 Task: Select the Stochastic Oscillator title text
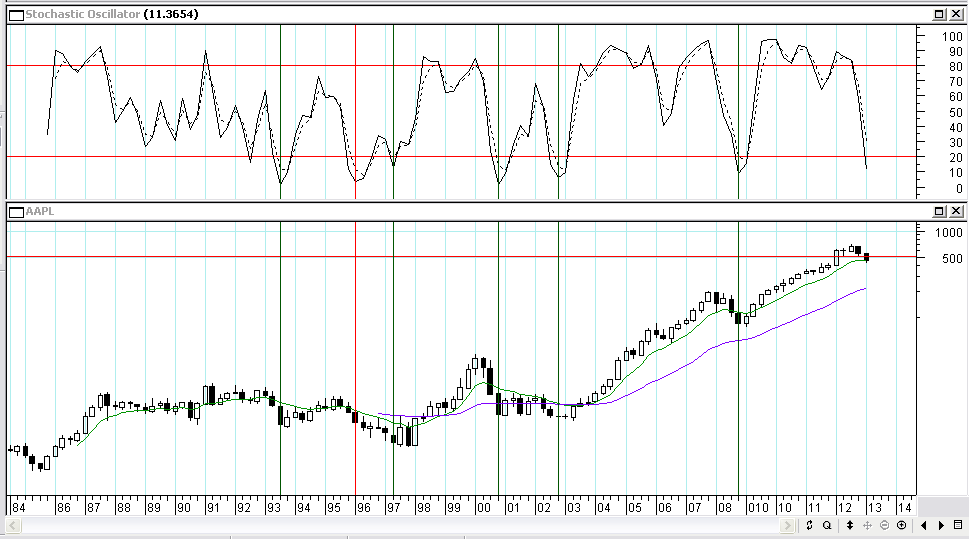[83, 14]
